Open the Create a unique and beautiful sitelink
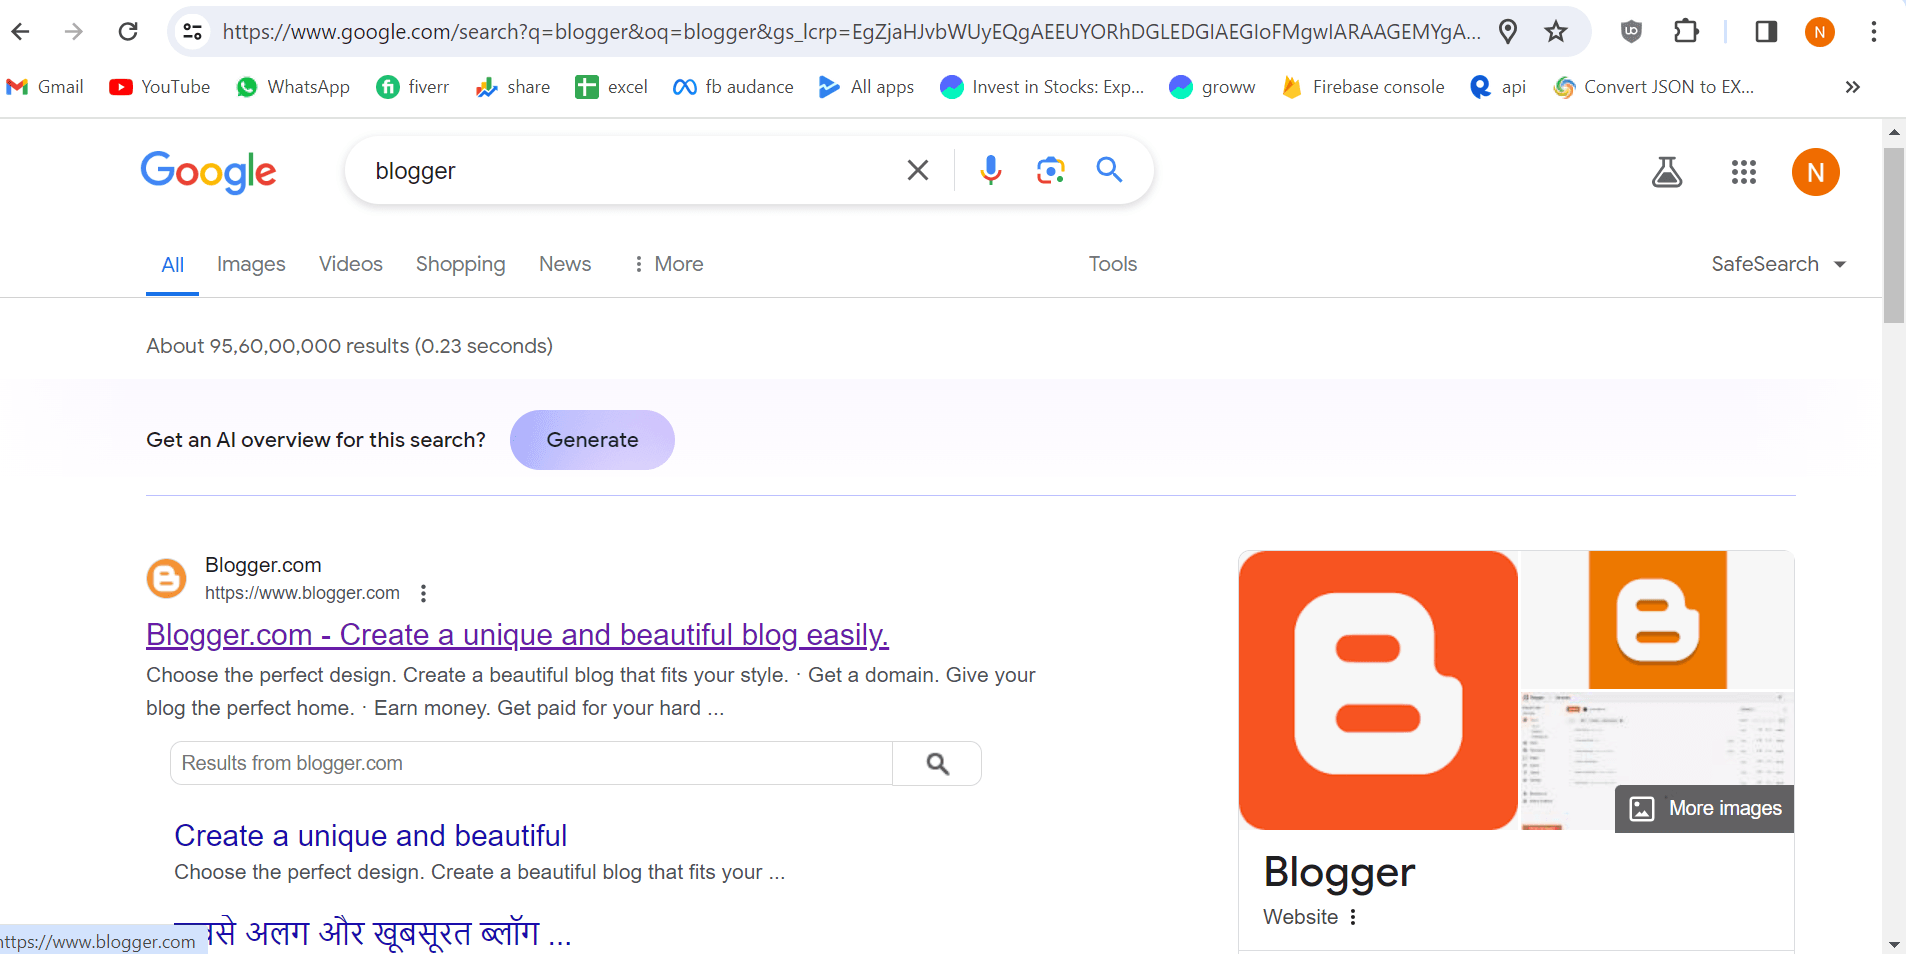The width and height of the screenshot is (1906, 954). point(370,836)
